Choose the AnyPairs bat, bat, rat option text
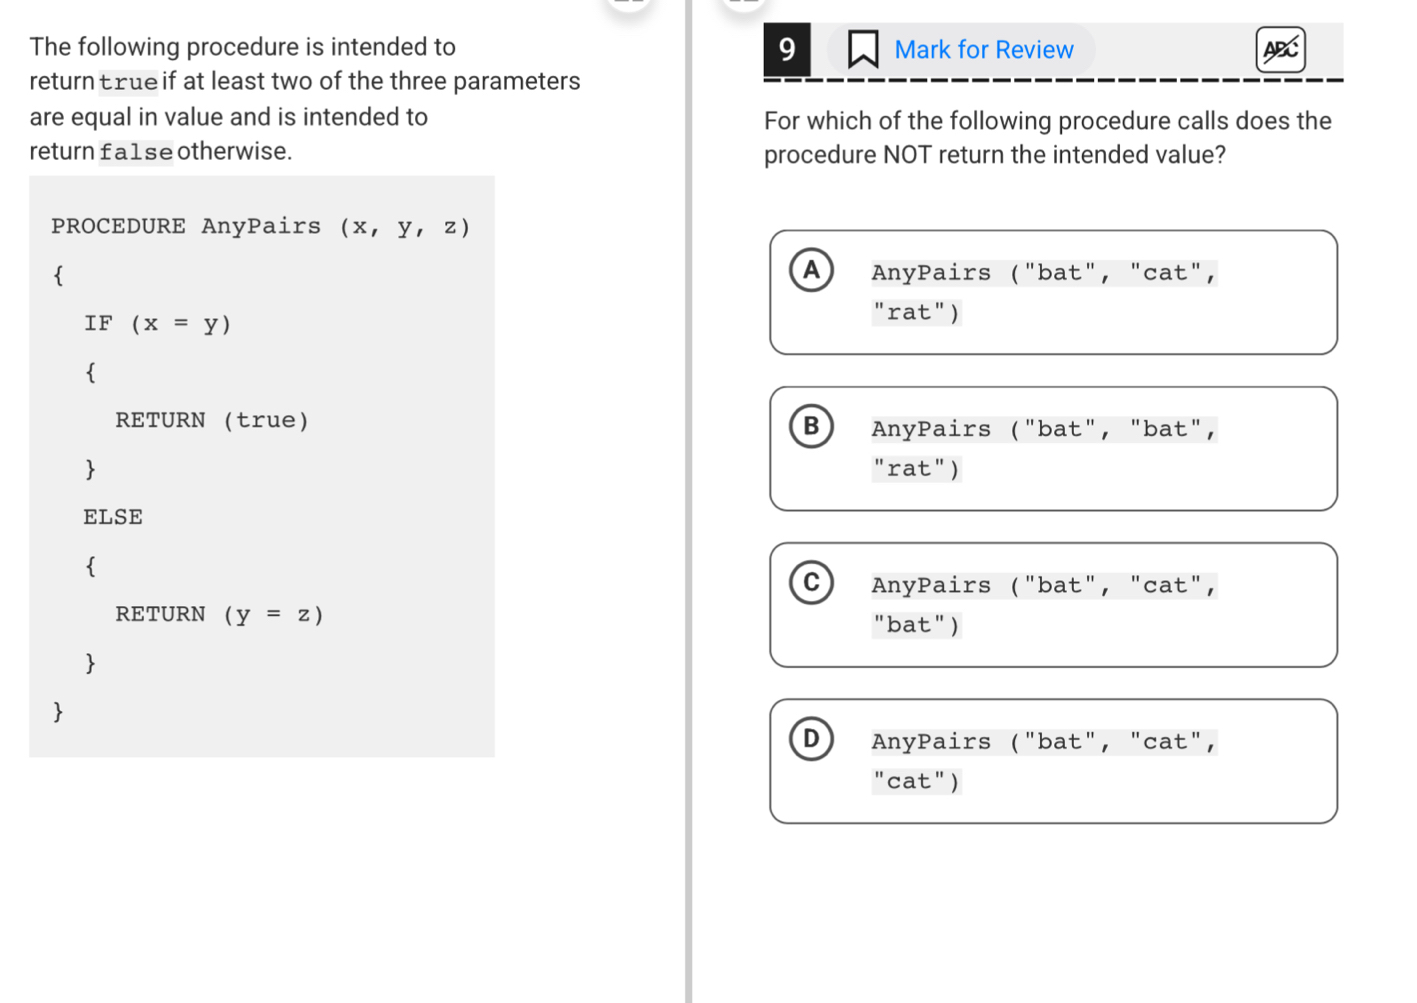Screen dimensions: 1417x1003 (x=1043, y=448)
